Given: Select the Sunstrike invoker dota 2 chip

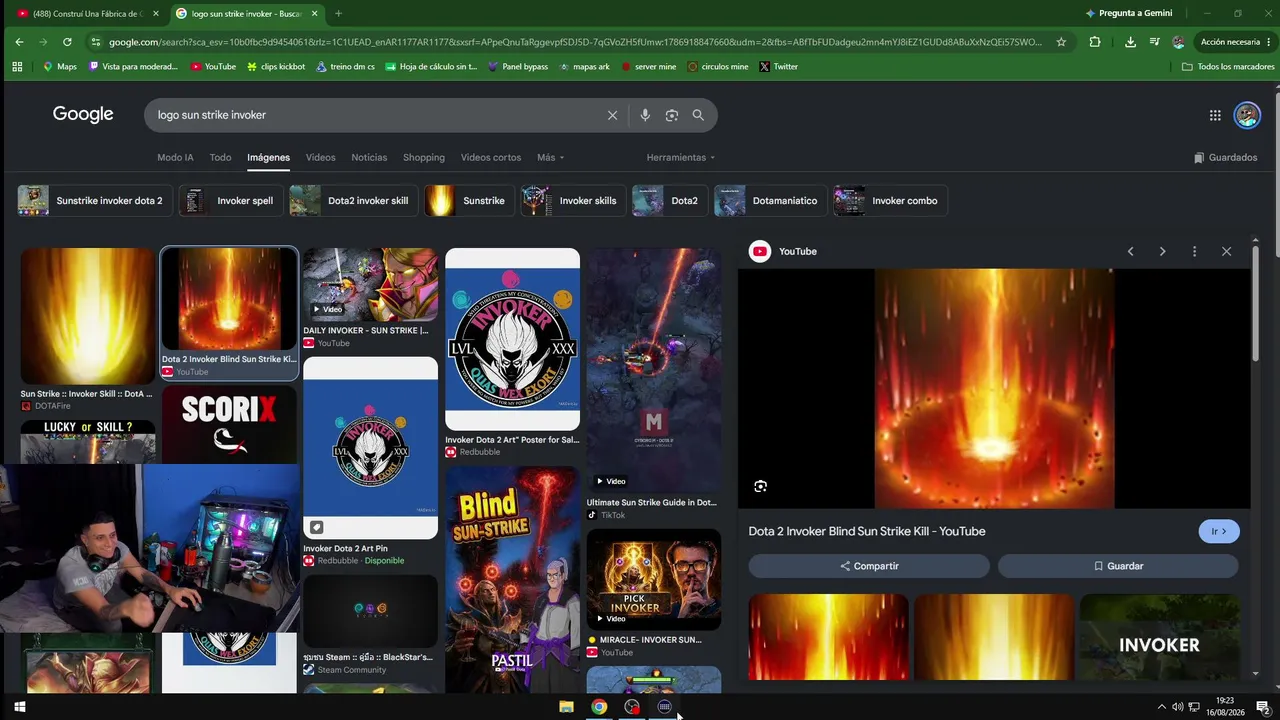Looking at the screenshot, I should coord(95,200).
